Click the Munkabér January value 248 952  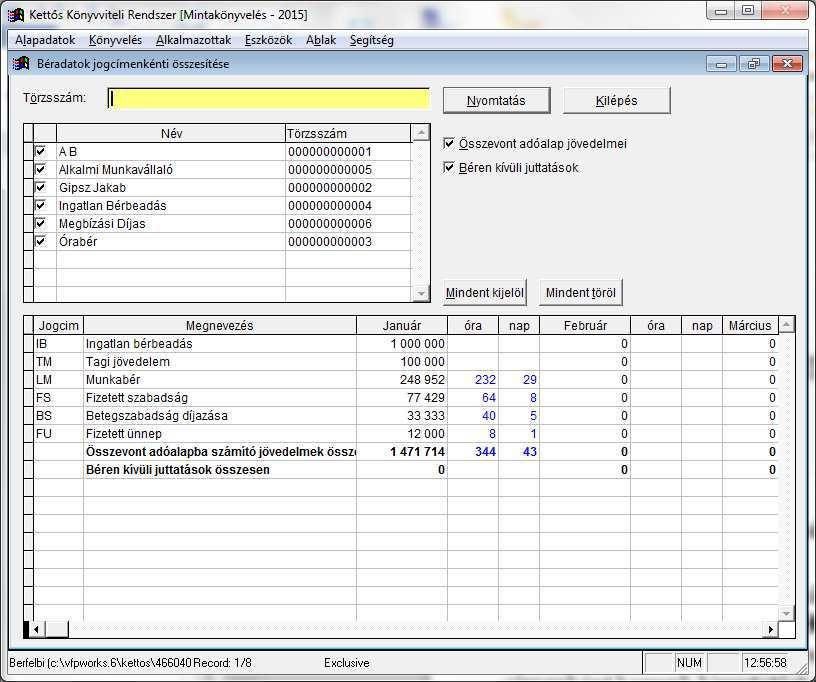point(402,380)
